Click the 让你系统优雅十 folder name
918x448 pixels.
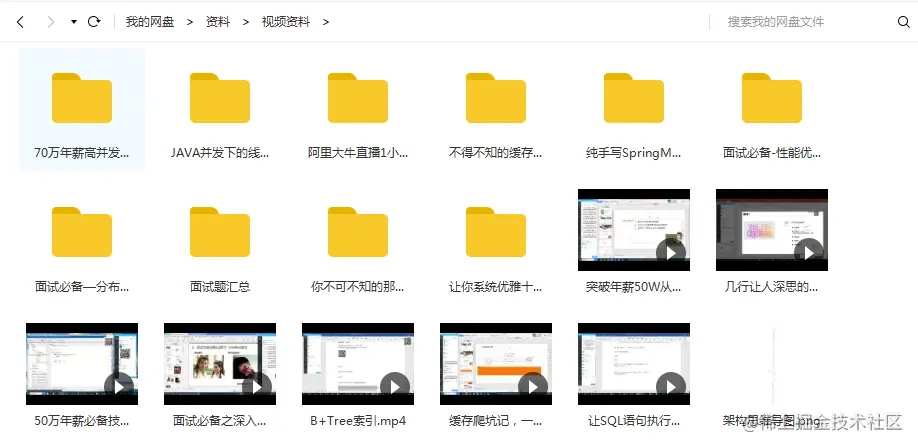click(x=496, y=287)
